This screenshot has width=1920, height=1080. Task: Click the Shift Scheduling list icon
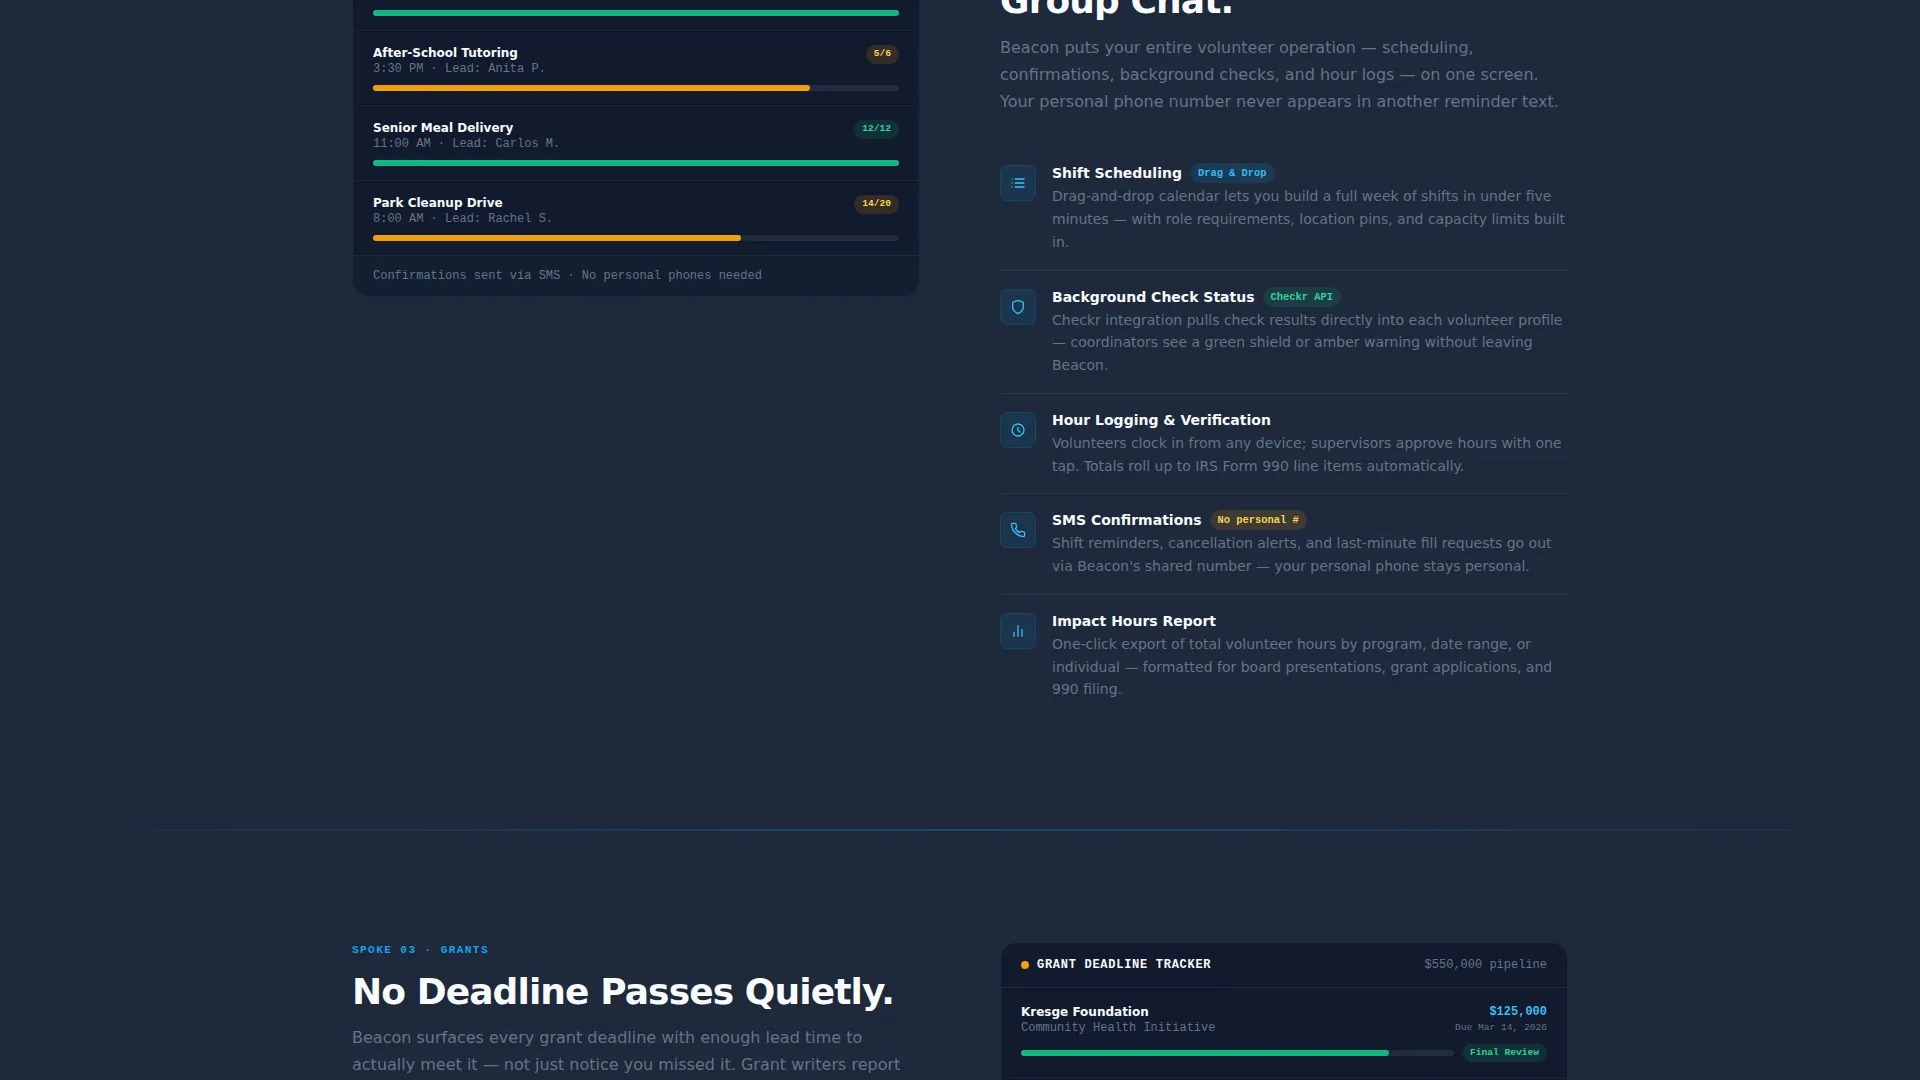[x=1018, y=183]
